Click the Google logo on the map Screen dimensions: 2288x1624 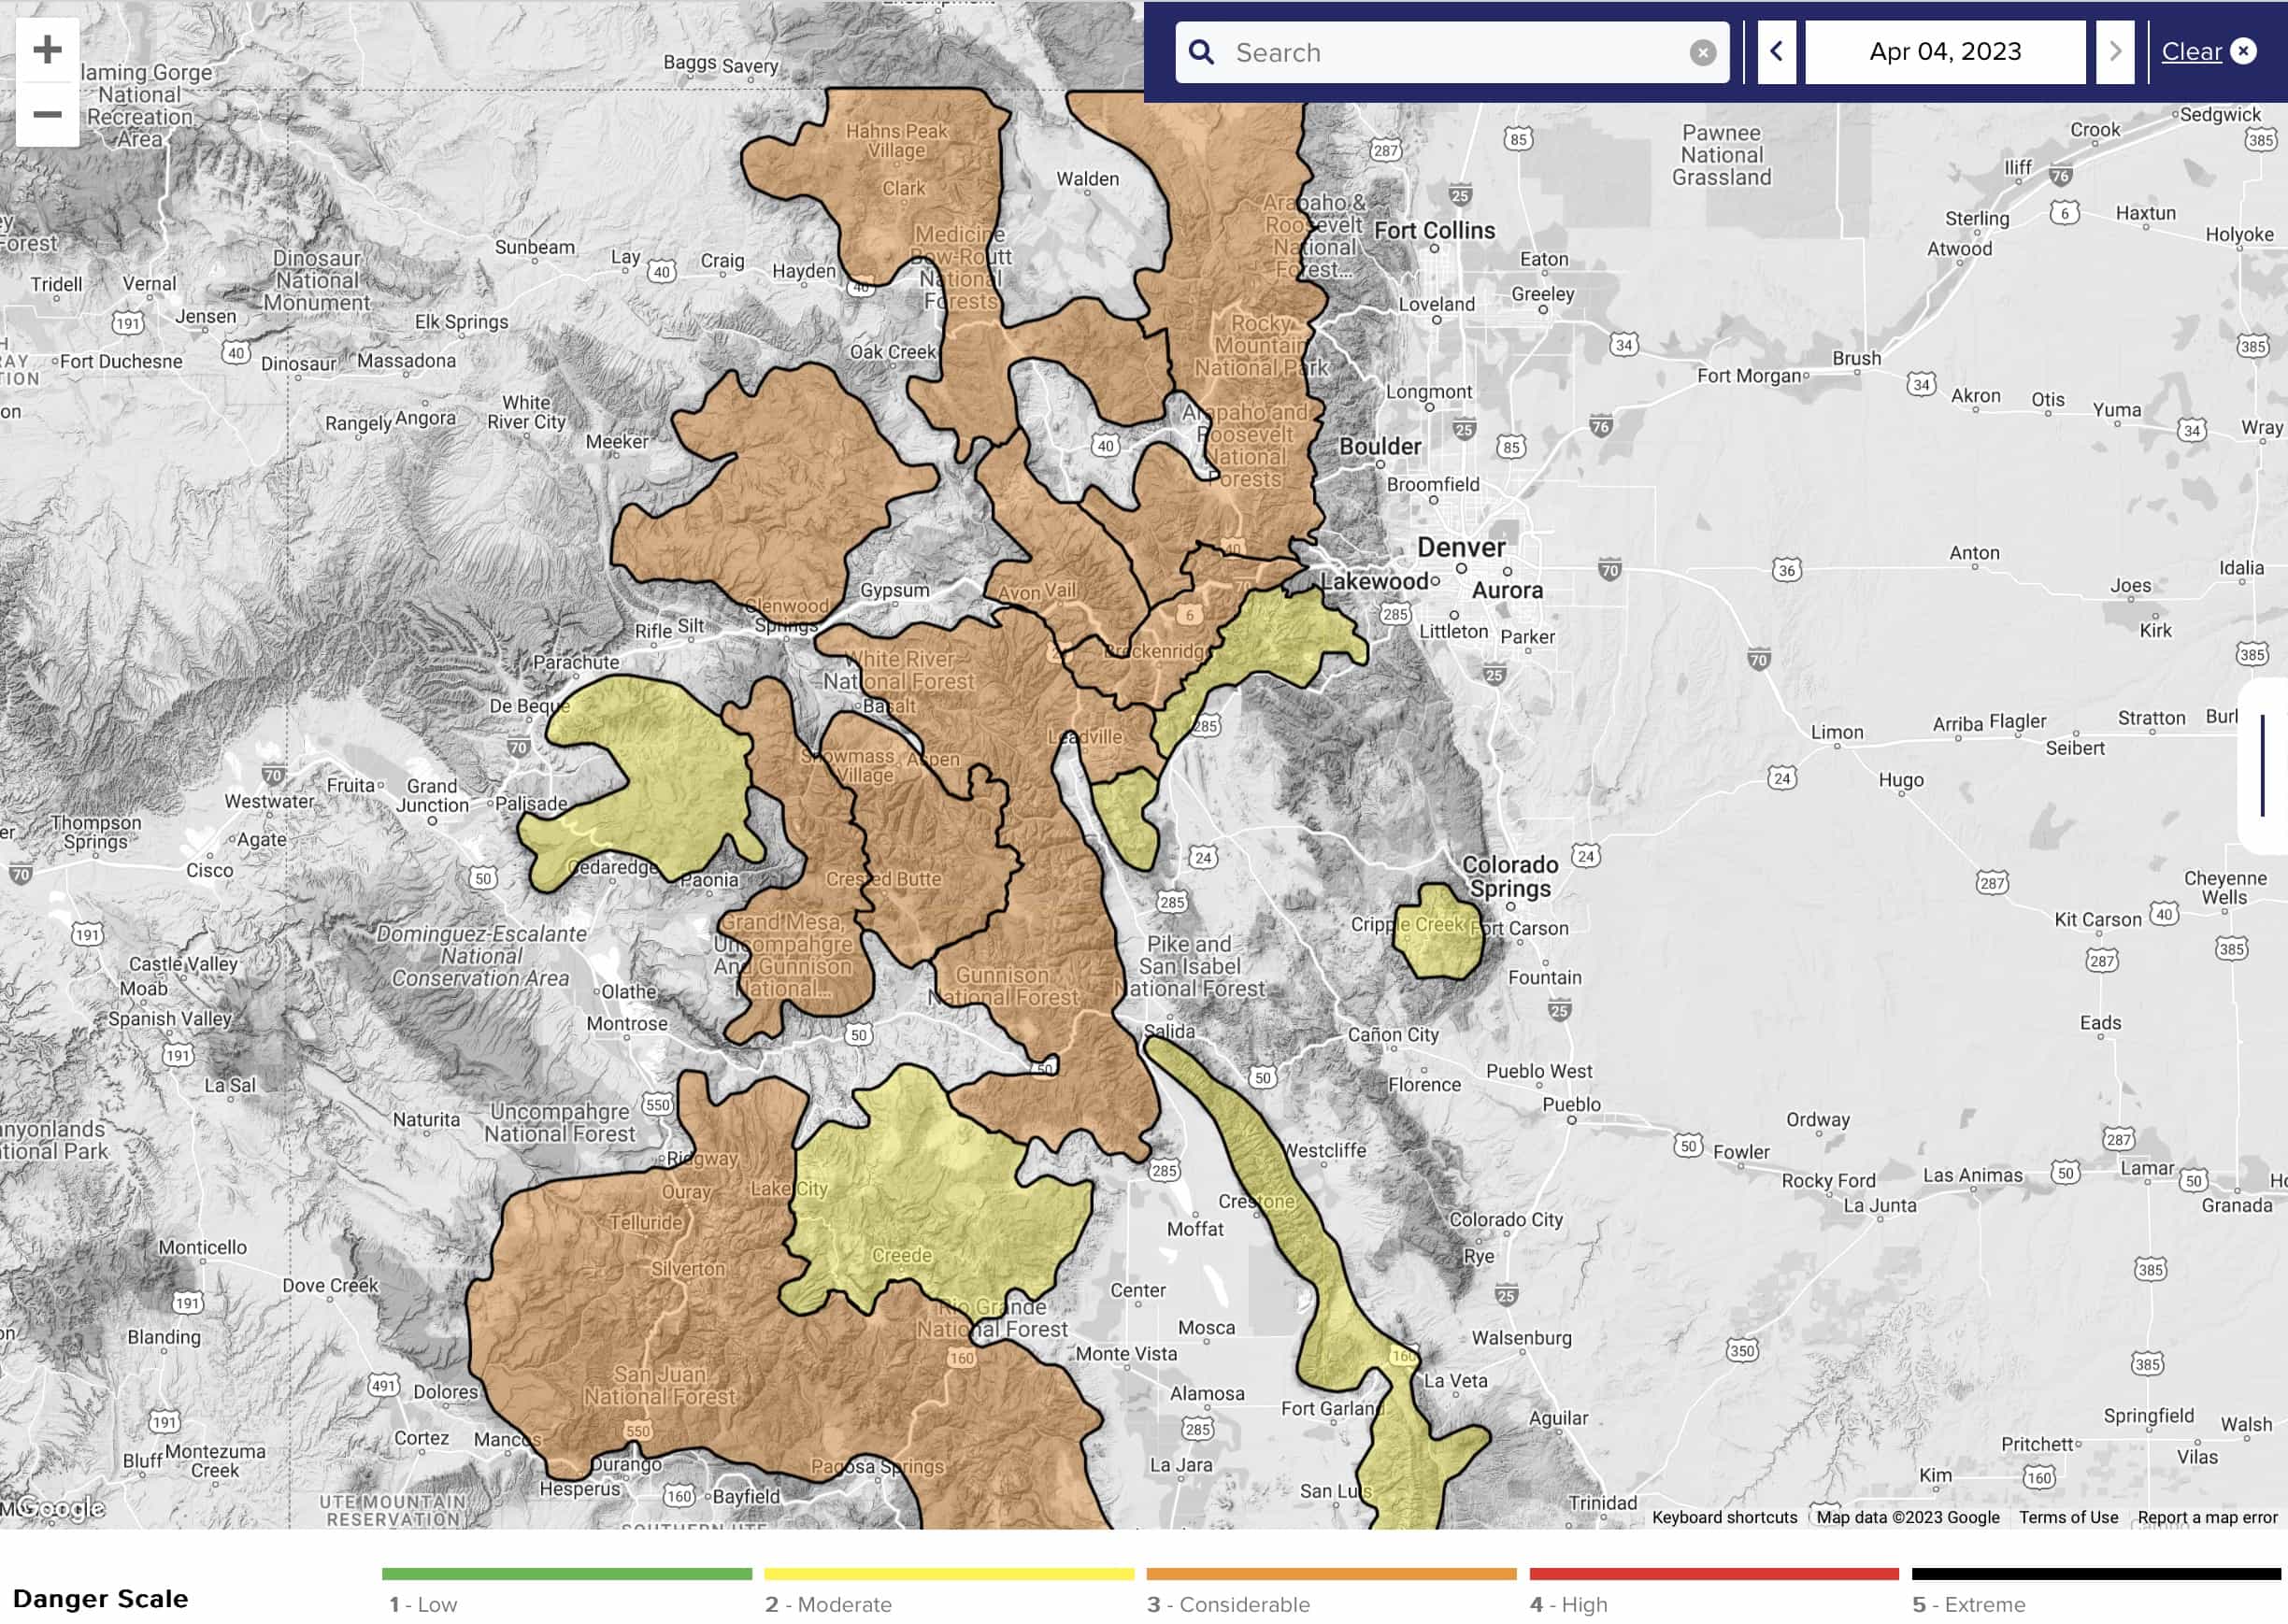tap(60, 1506)
